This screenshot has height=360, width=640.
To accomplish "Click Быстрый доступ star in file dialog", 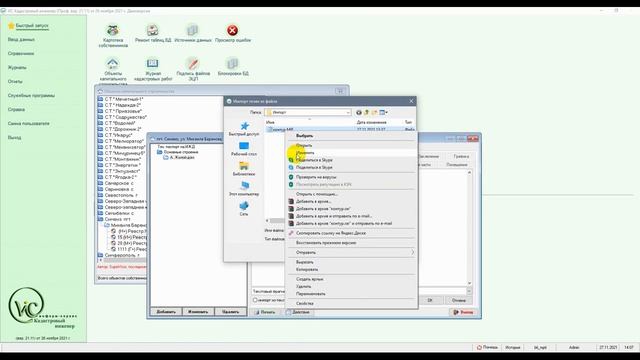I will tap(244, 129).
